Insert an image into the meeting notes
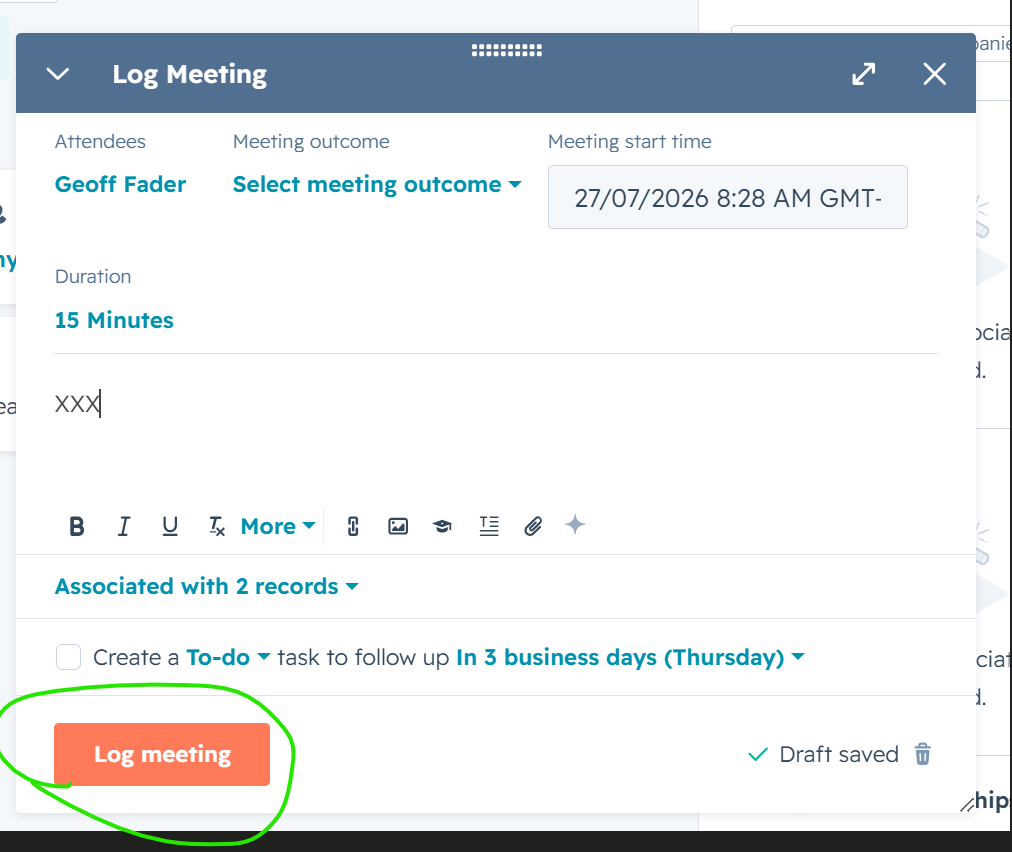Image resolution: width=1012 pixels, height=852 pixels. pyautogui.click(x=398, y=527)
